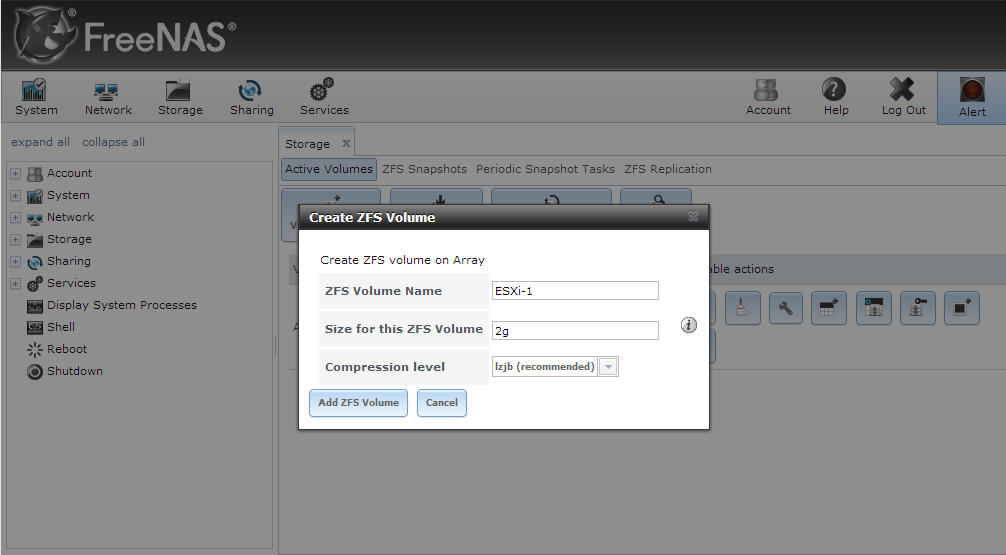This screenshot has width=1006, height=555.
Task: Switch to Periodic Snapshot Tasks tab
Action: [545, 169]
